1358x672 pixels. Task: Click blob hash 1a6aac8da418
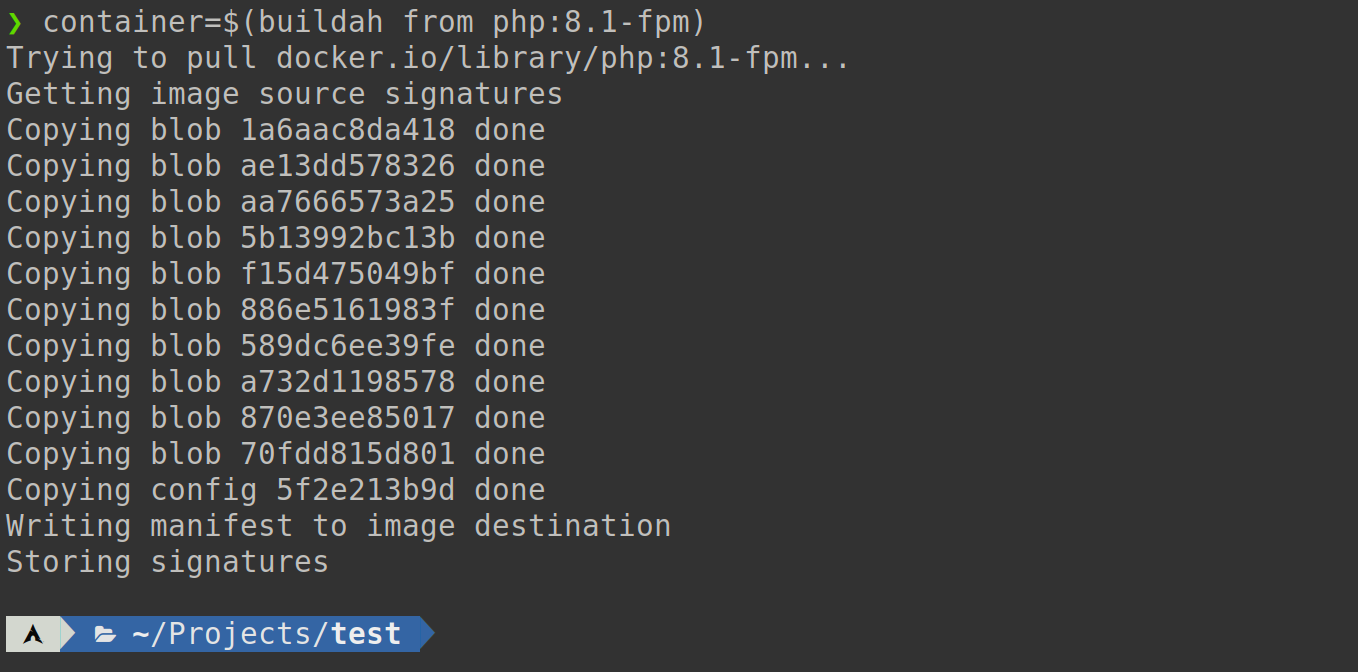[347, 130]
